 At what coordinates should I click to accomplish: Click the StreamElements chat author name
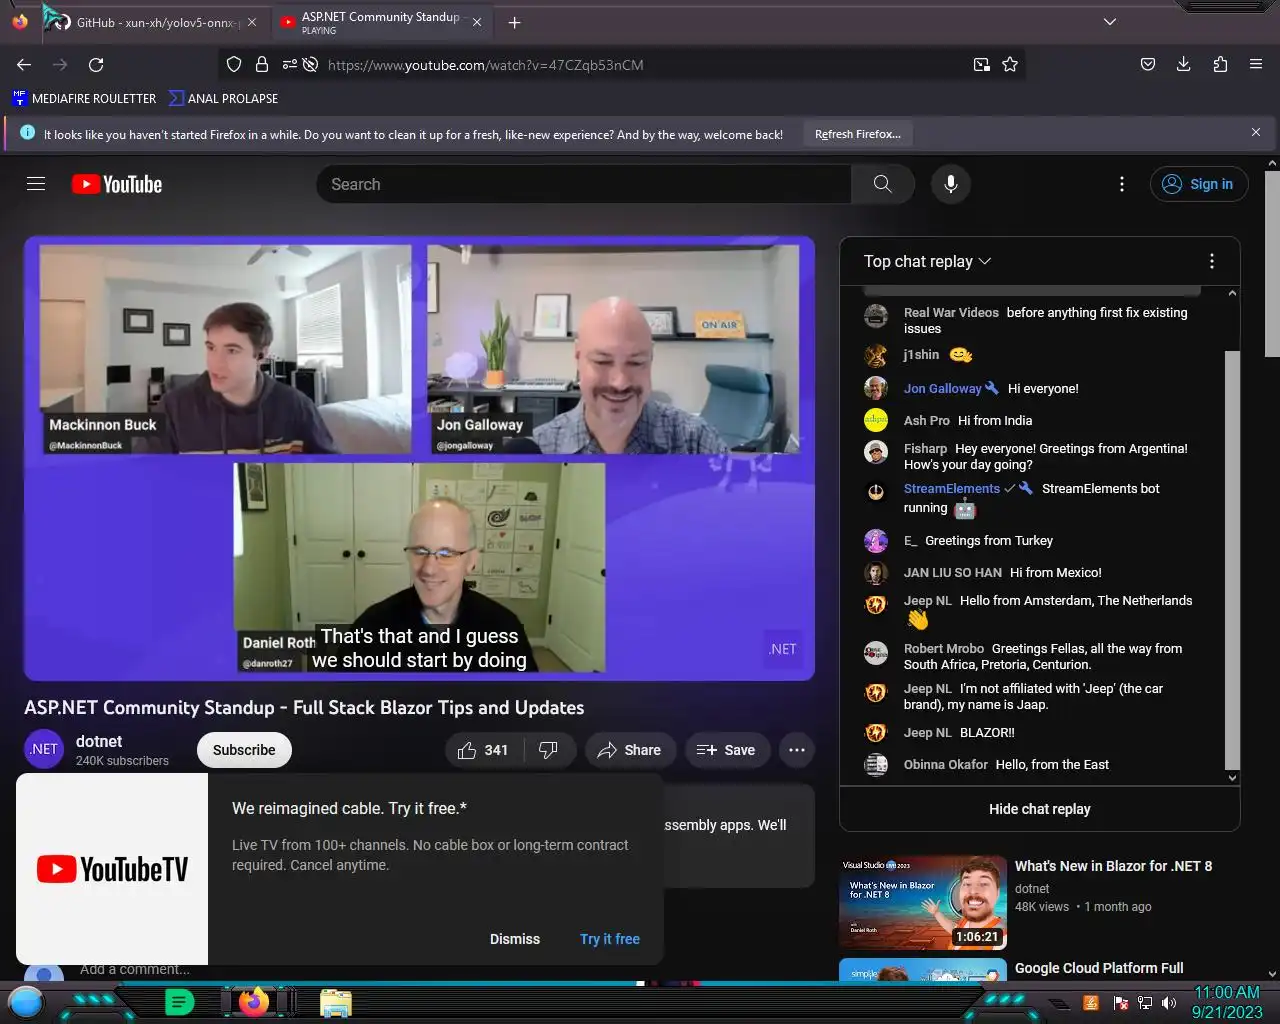click(x=952, y=488)
